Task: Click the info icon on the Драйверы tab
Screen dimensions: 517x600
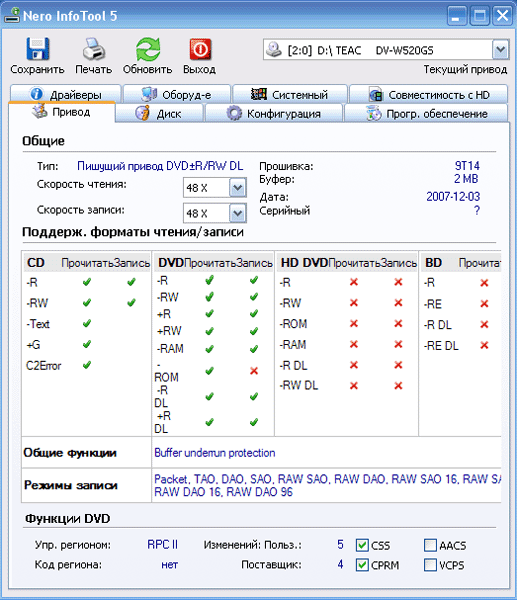Action: tap(37, 93)
